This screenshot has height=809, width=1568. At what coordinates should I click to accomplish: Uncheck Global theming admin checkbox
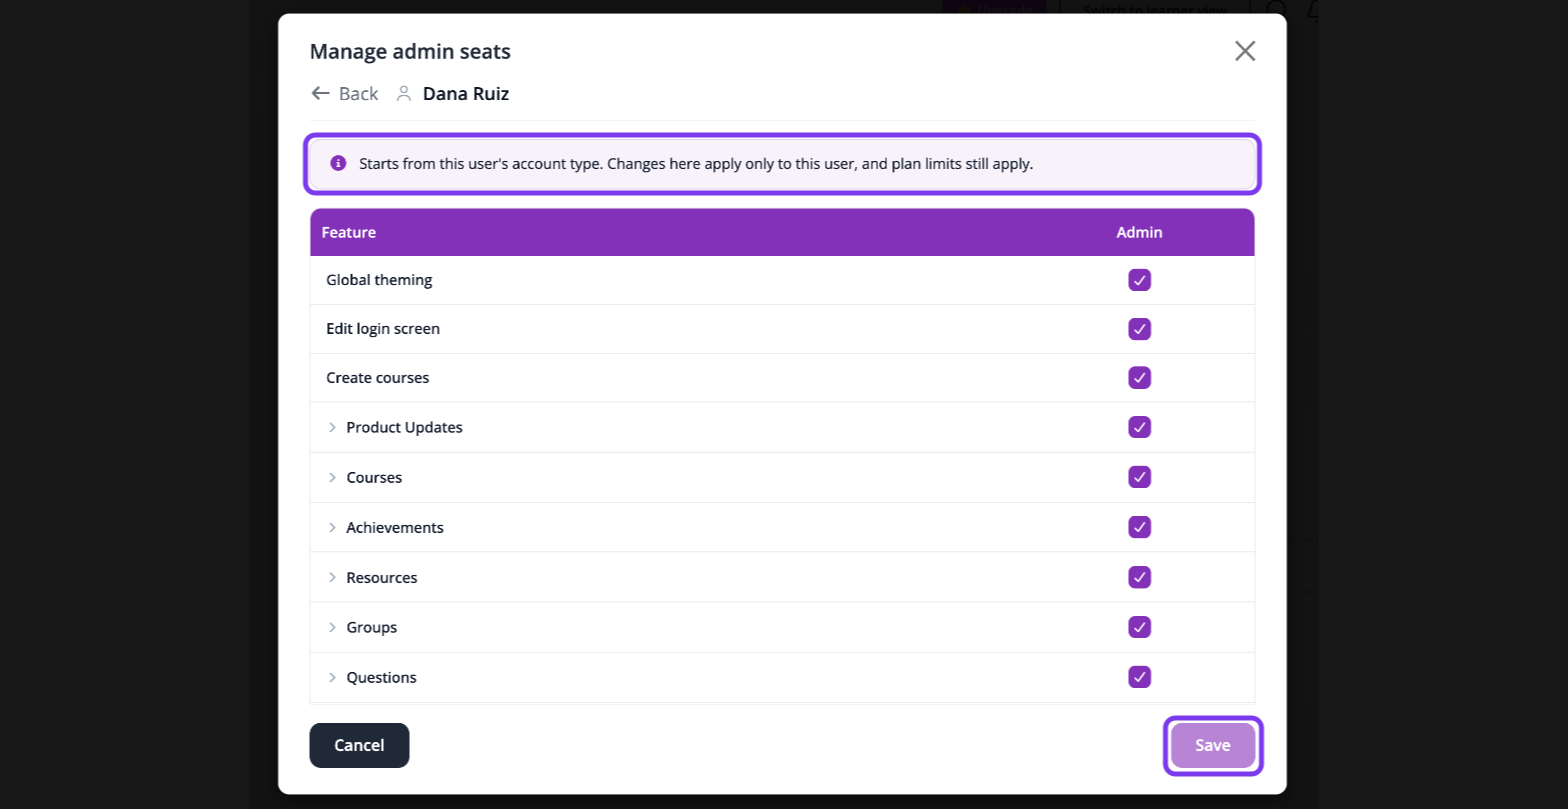tap(1139, 280)
